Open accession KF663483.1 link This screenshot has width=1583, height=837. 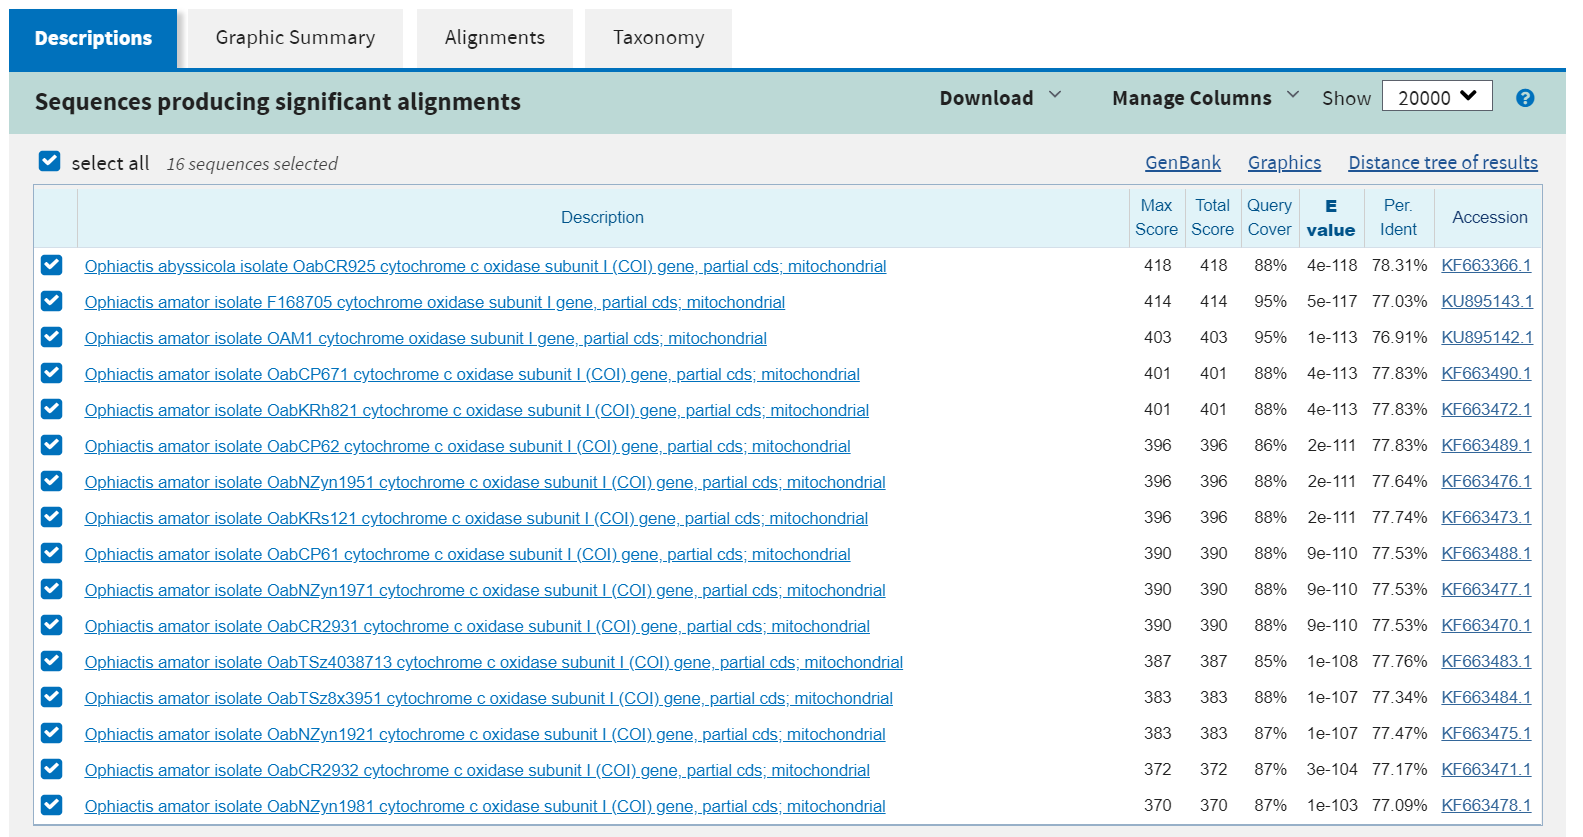coord(1486,661)
